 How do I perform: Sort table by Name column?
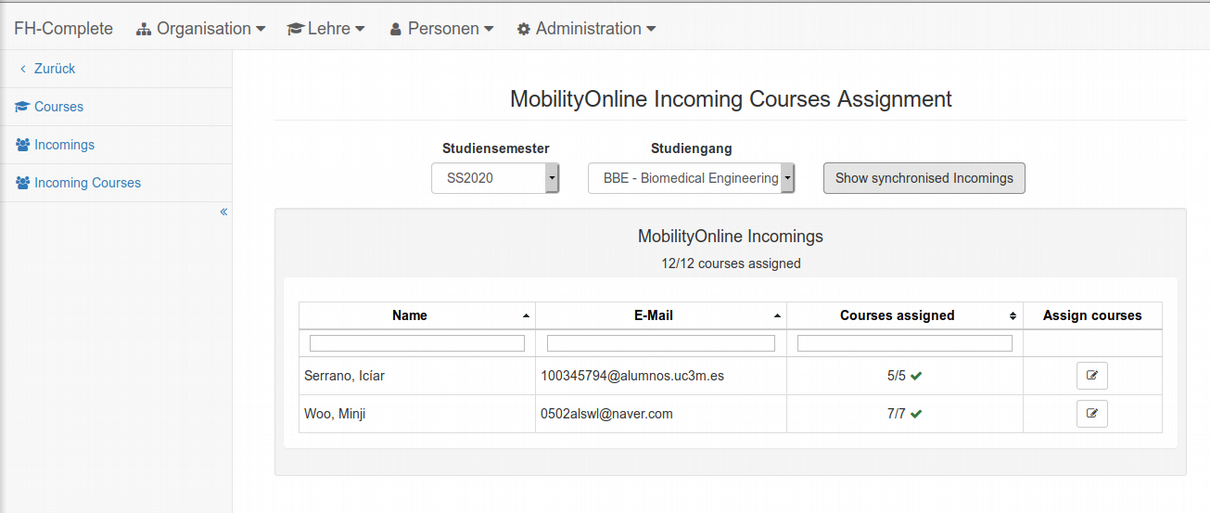coord(417,315)
